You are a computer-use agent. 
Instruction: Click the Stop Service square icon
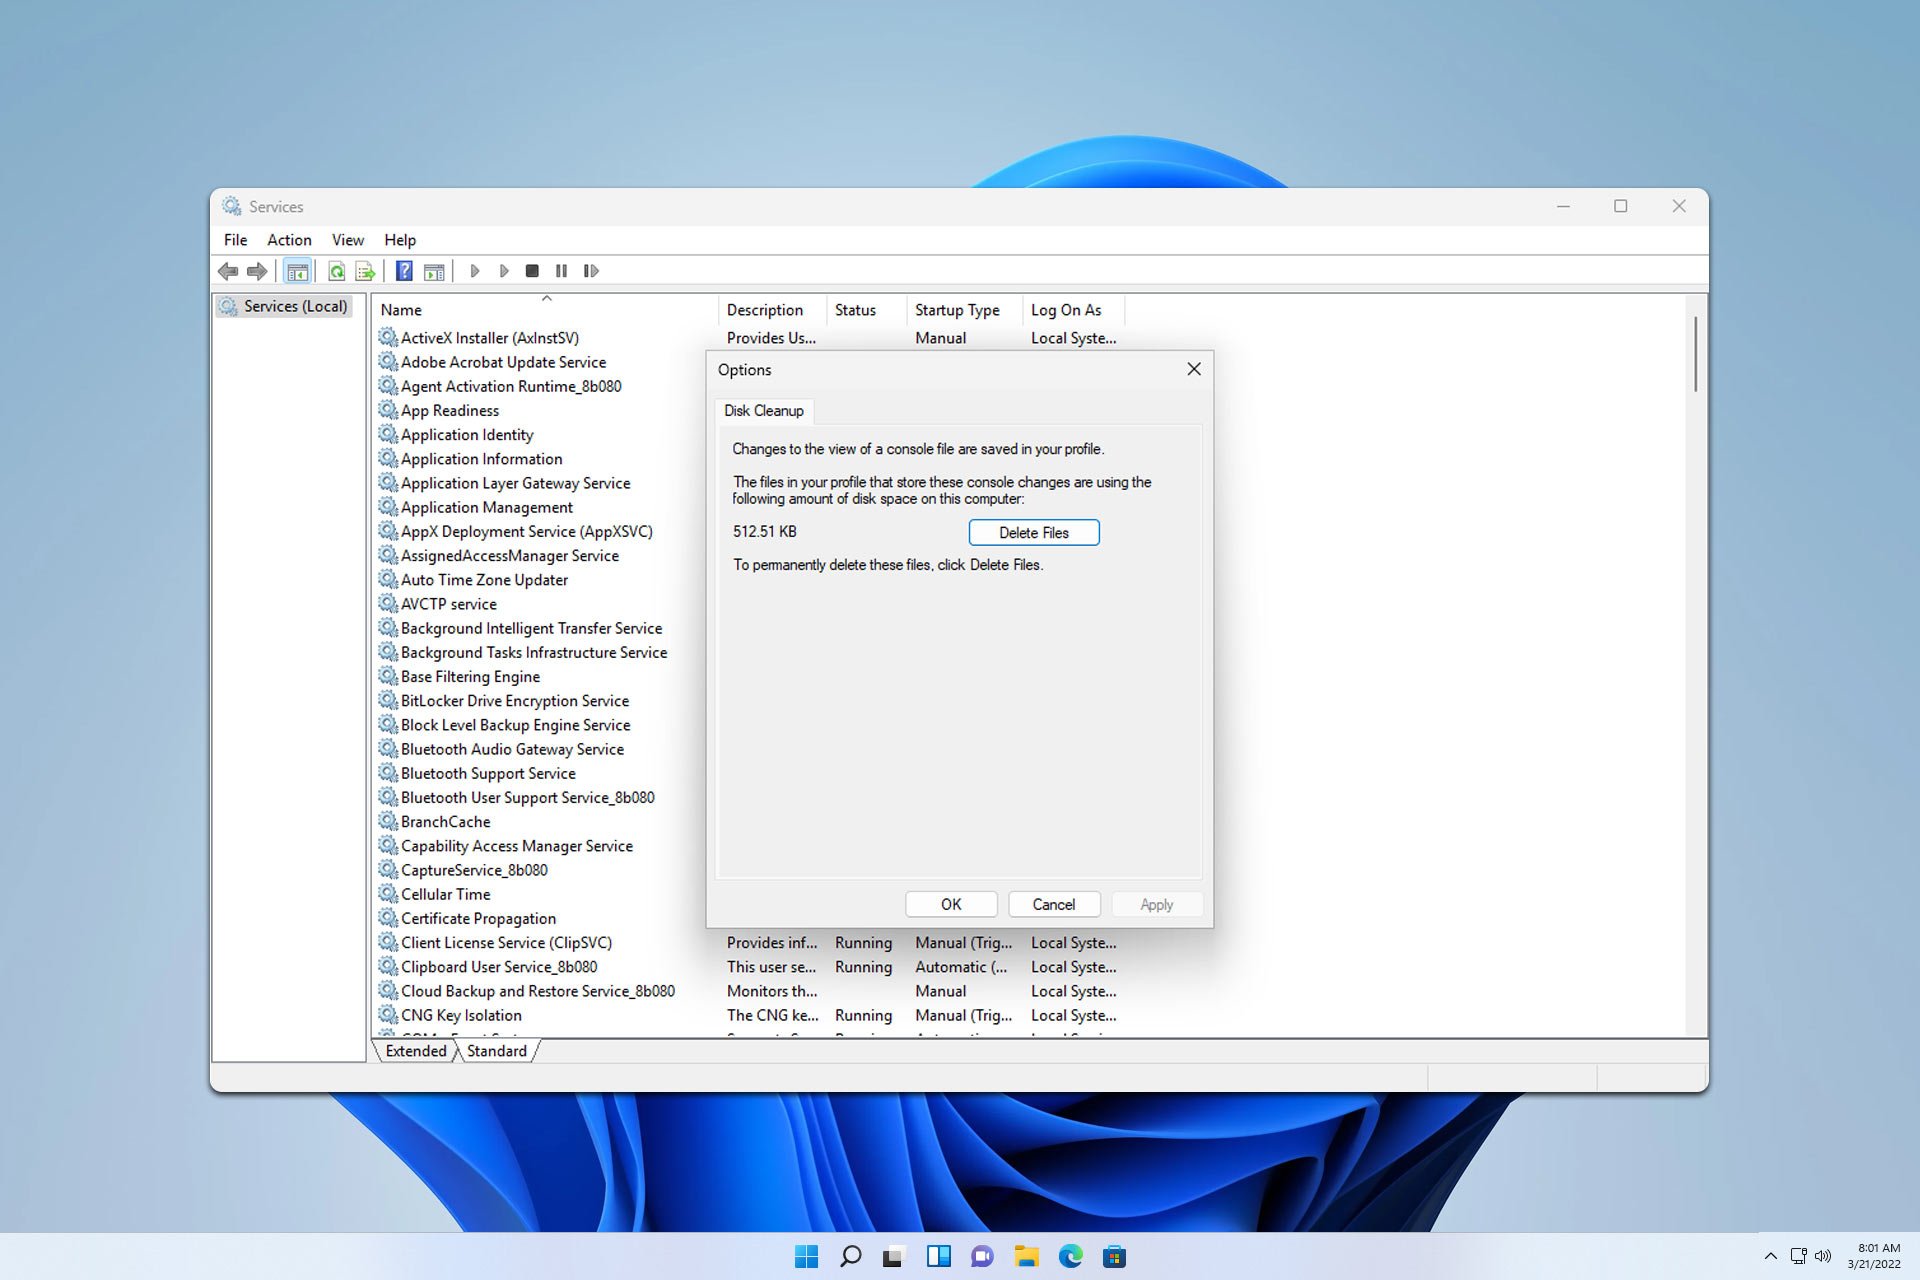tap(533, 270)
